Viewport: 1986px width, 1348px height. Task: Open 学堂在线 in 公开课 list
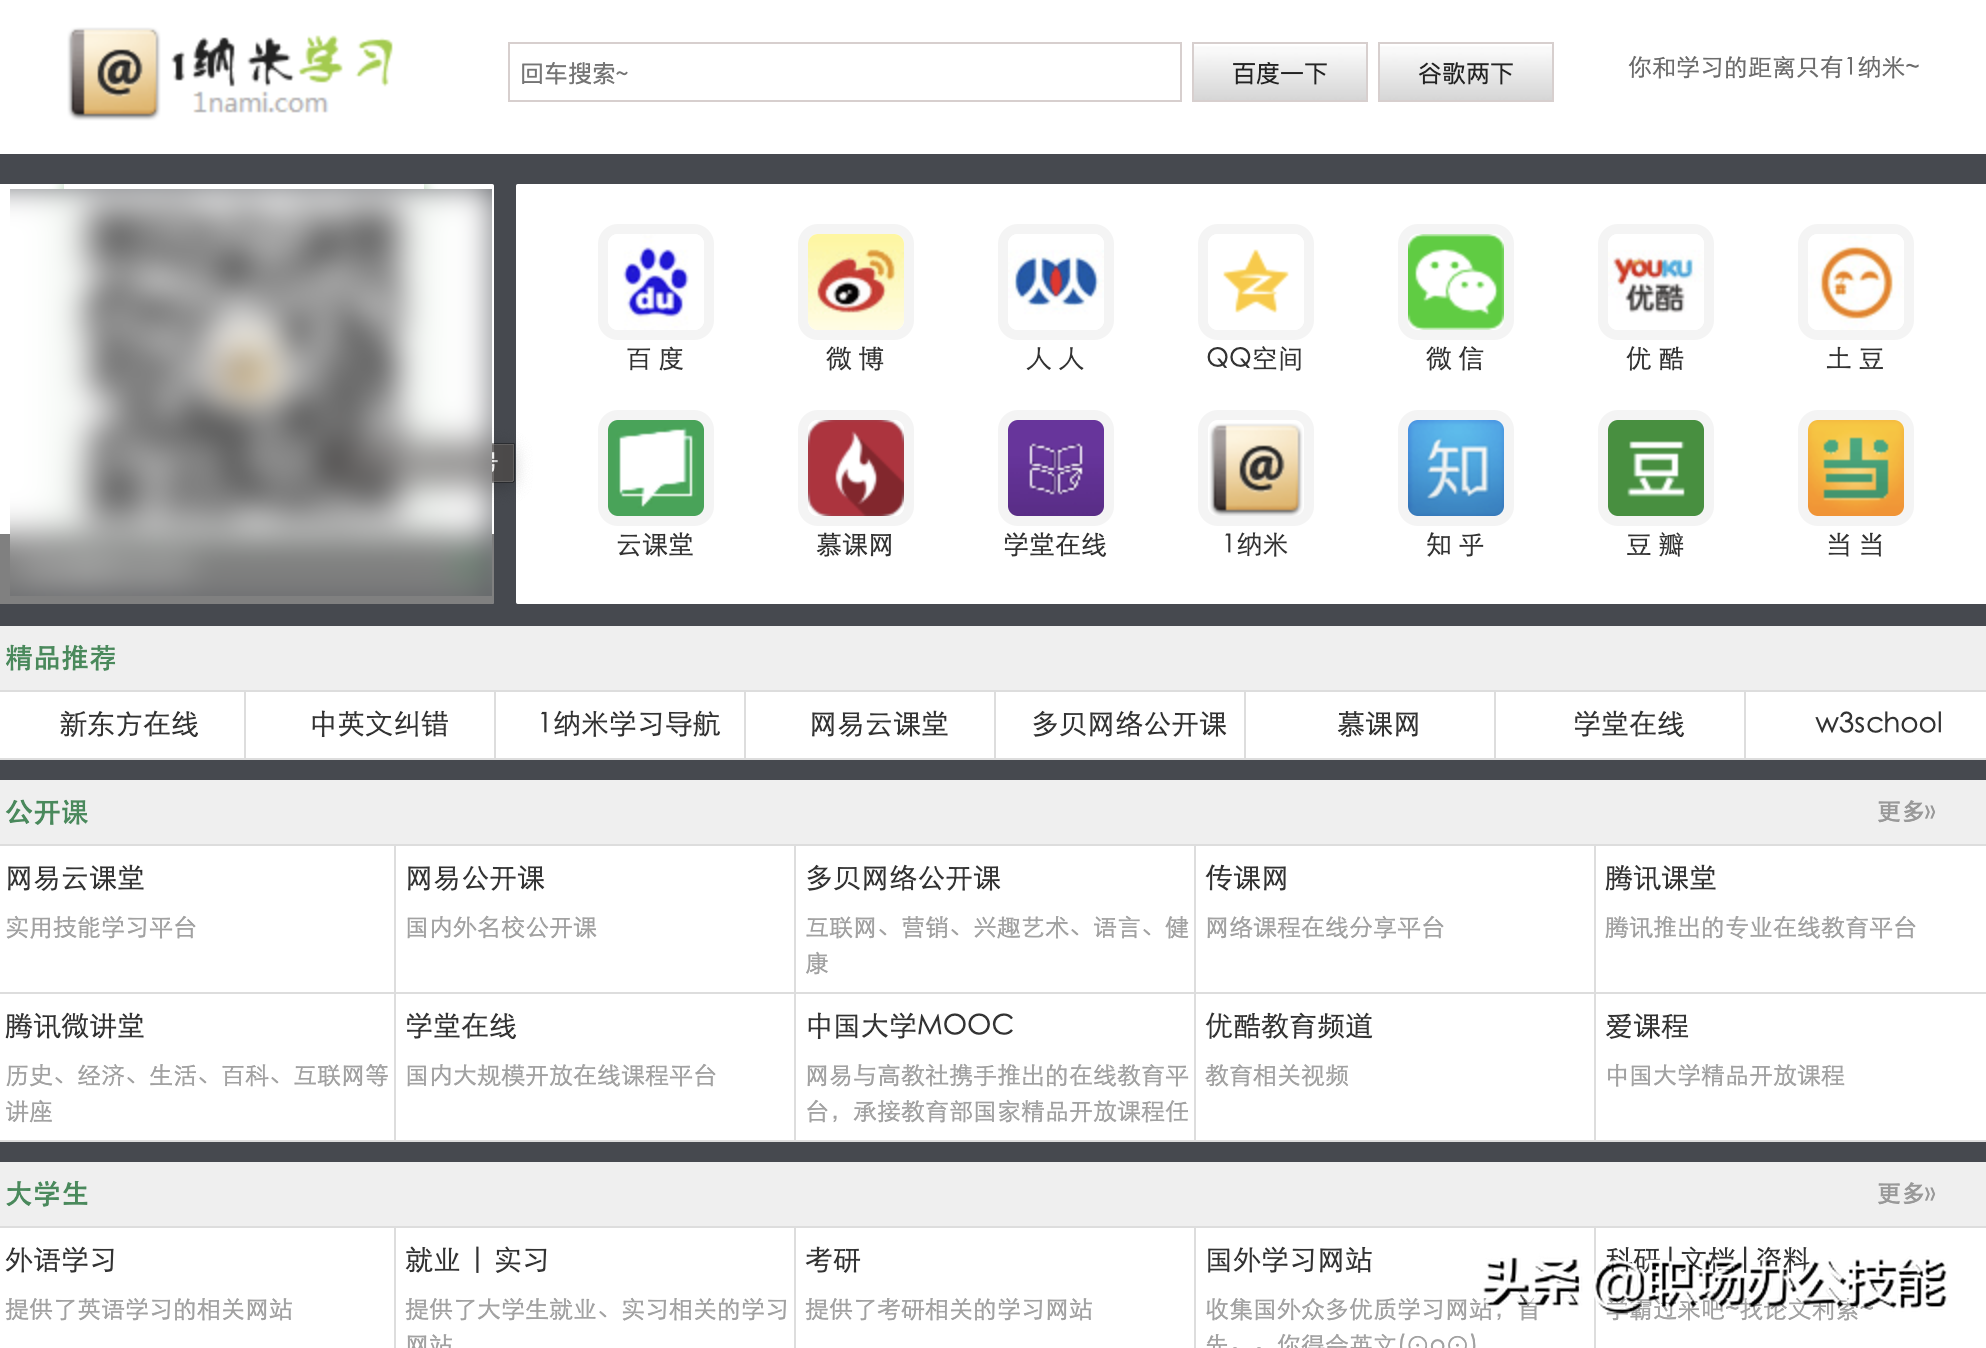(461, 1026)
